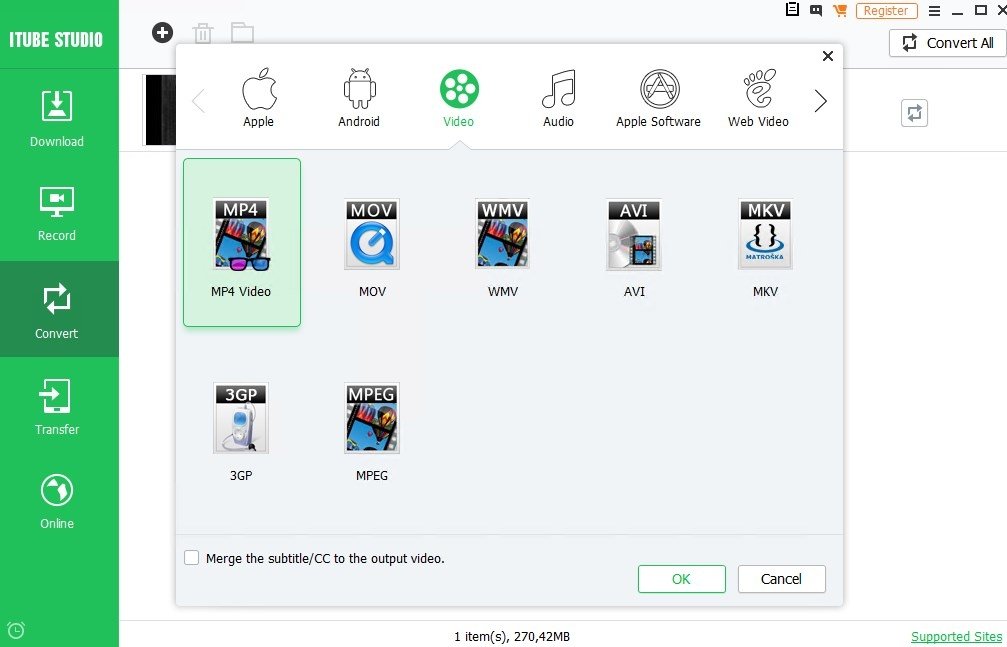This screenshot has width=1007, height=647.
Task: Click the trash delete icon
Action: pos(203,33)
